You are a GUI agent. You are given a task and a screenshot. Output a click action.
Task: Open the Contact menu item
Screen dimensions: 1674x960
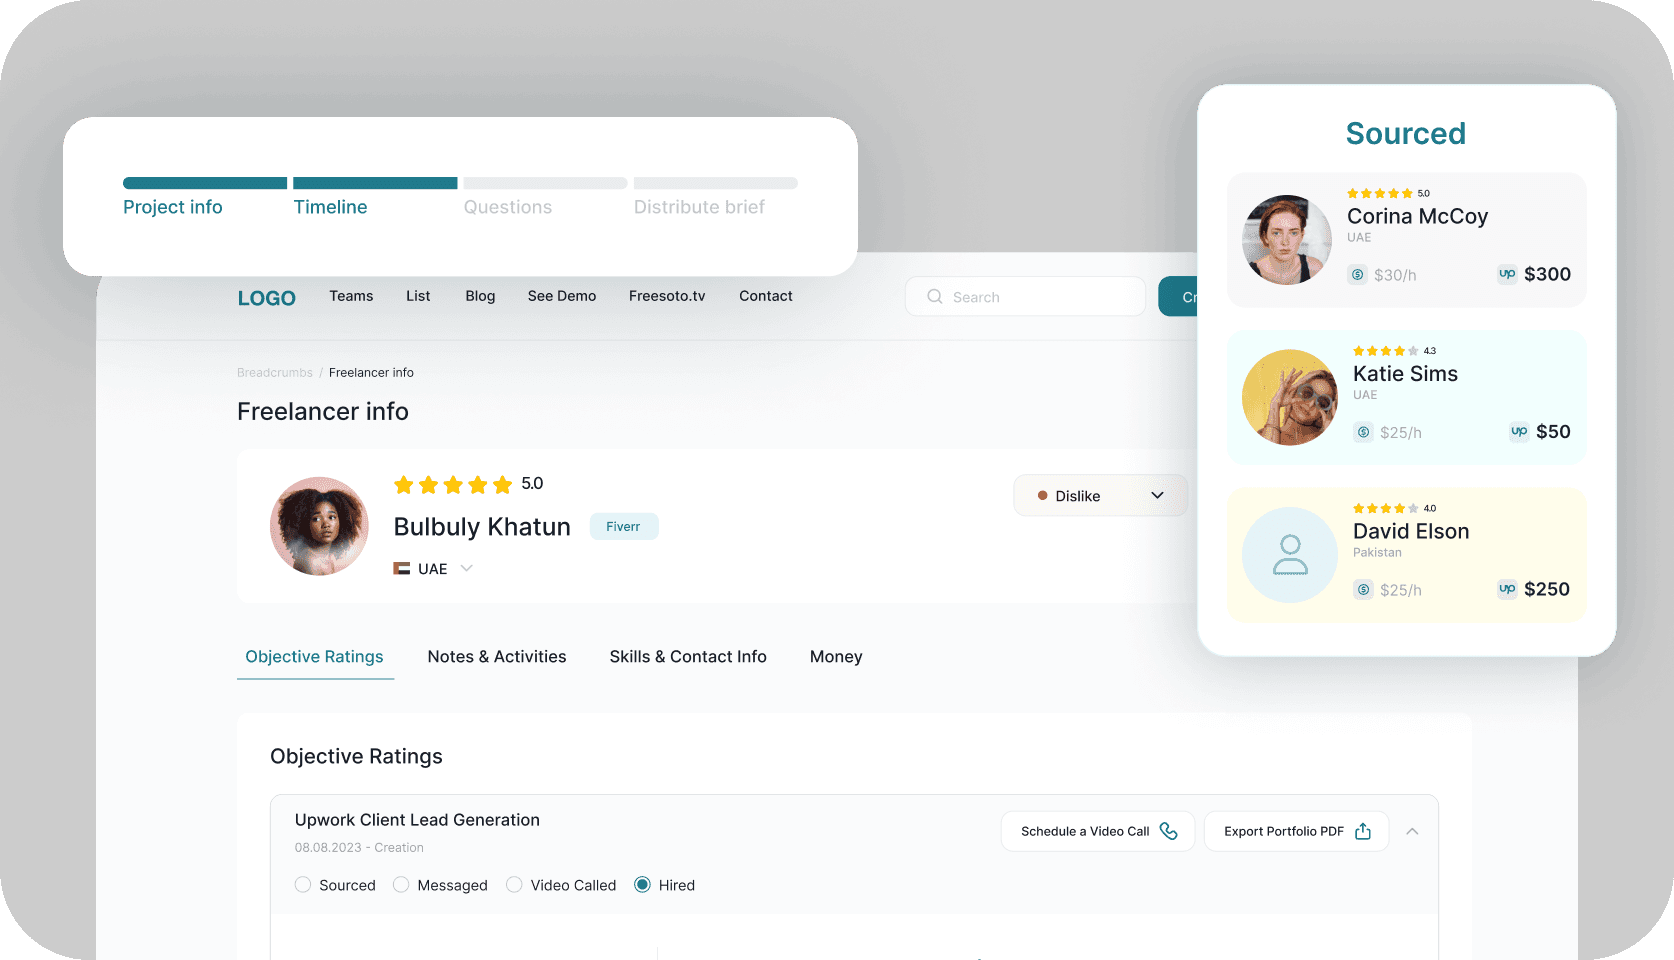point(766,296)
